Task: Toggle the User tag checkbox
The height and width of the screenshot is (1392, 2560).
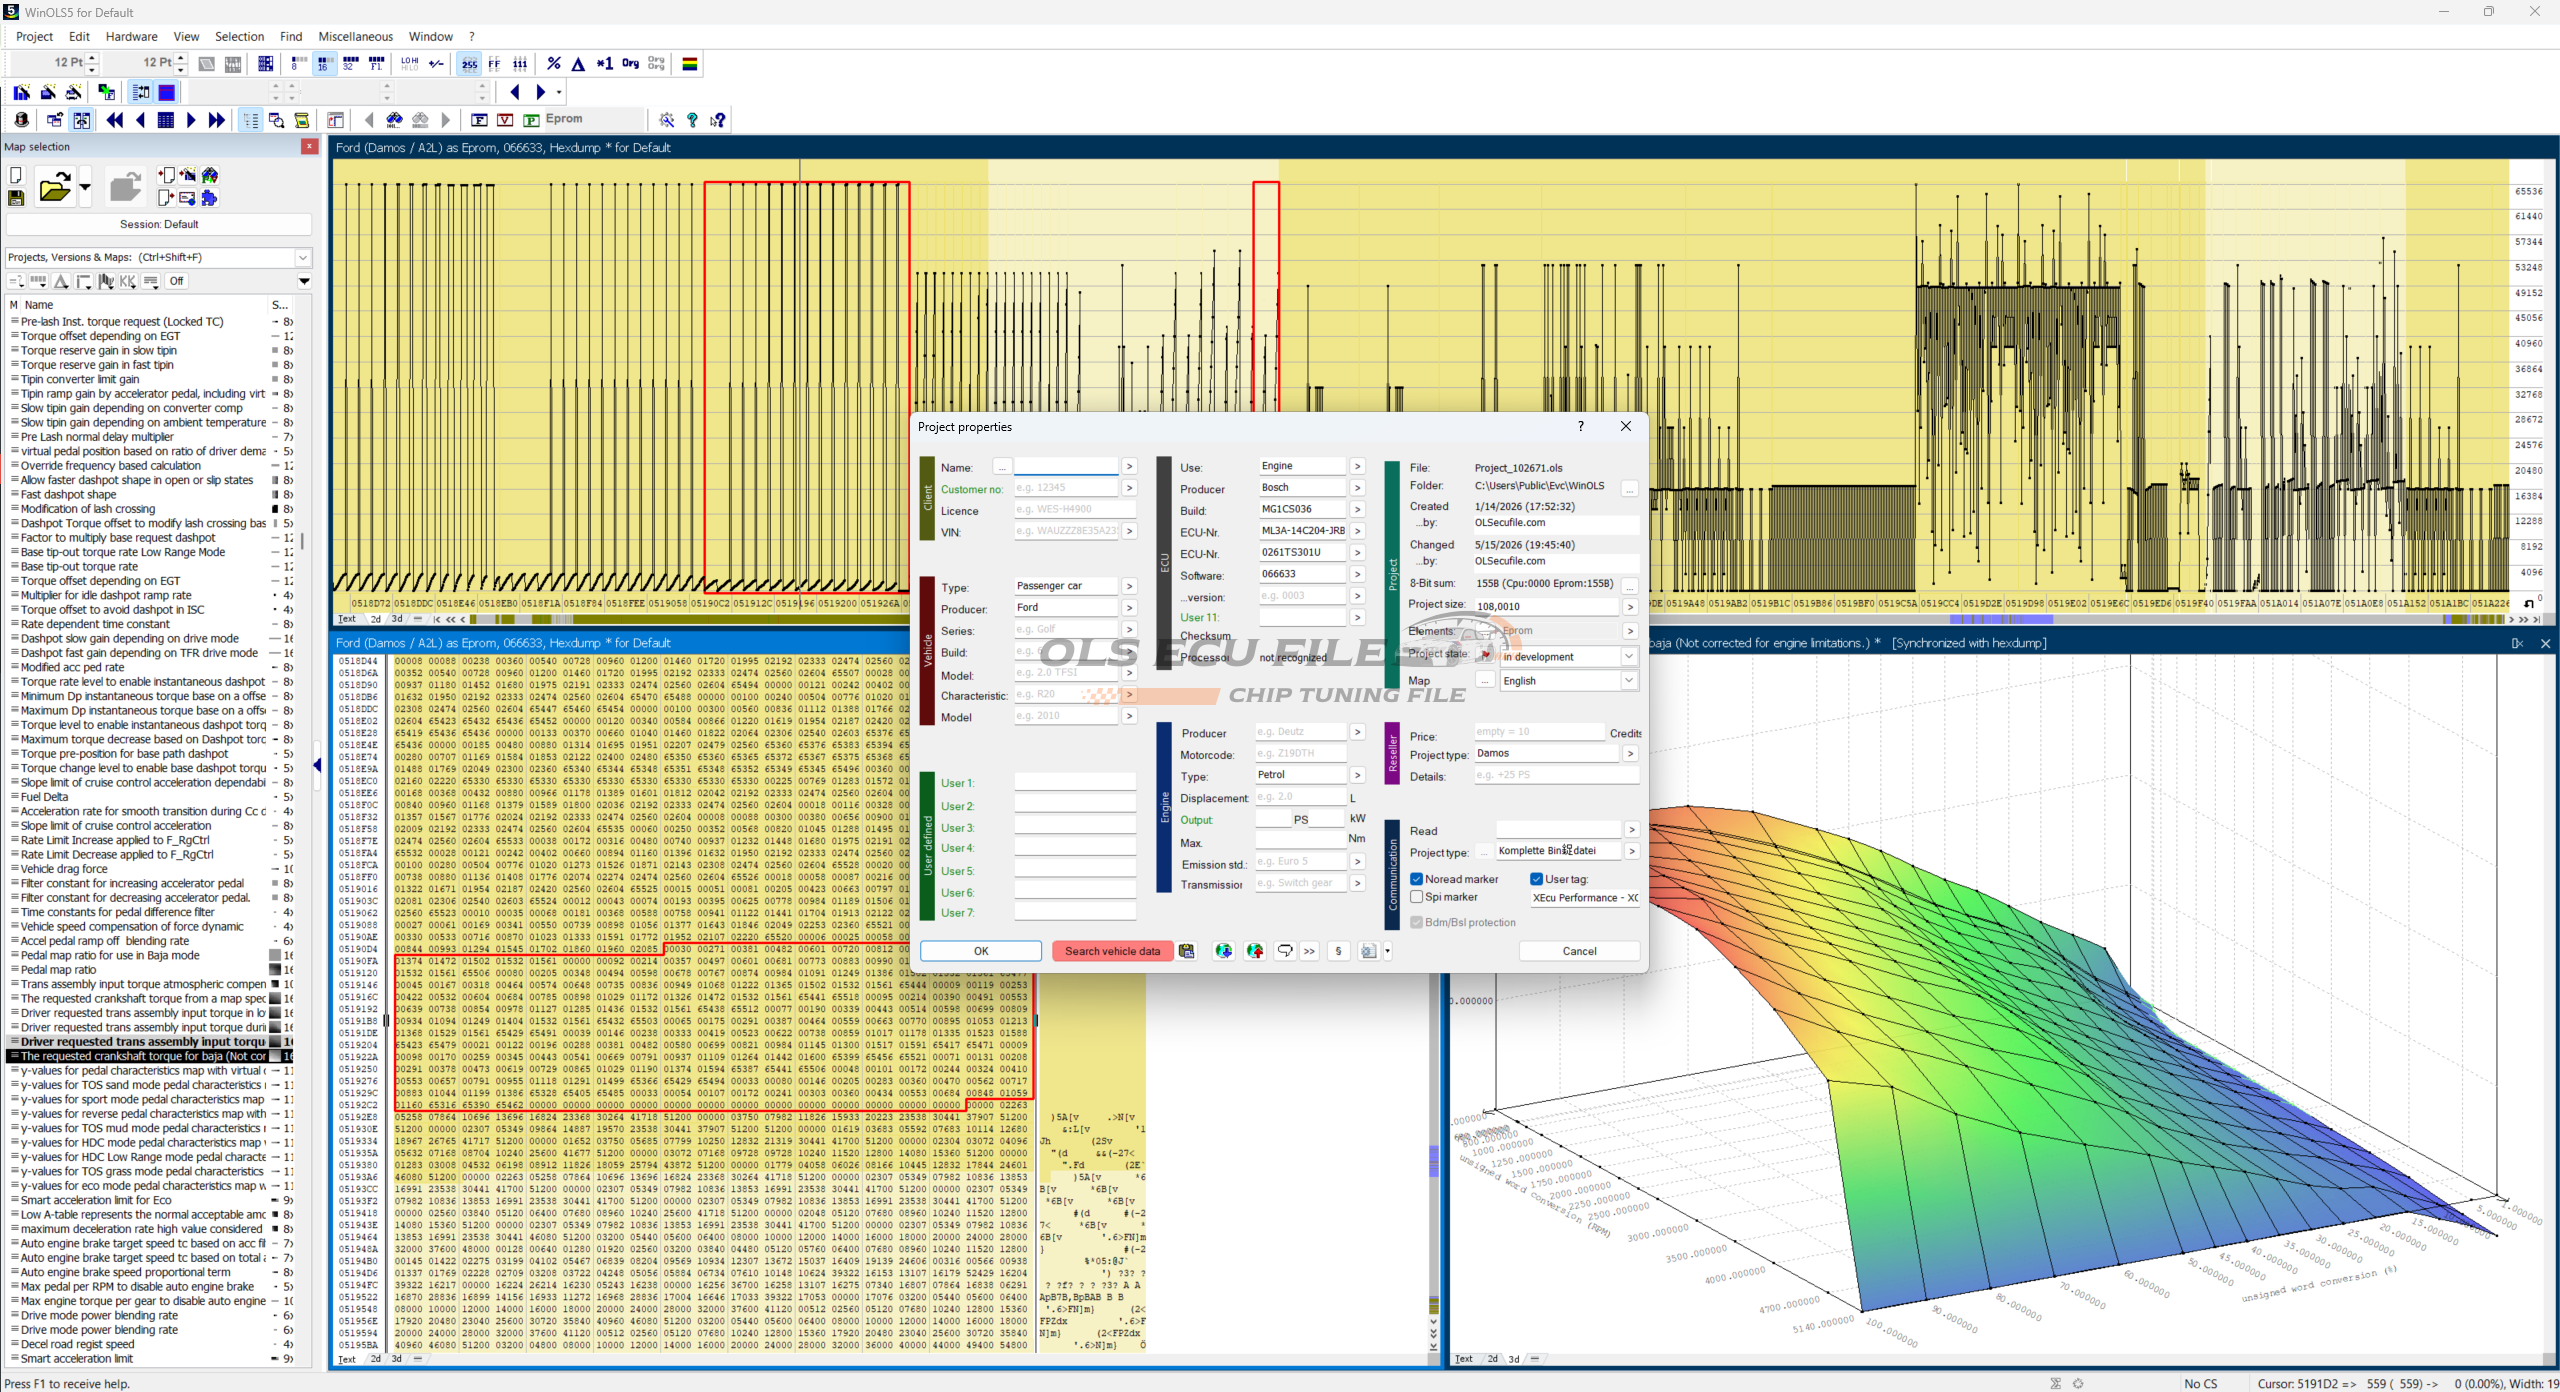Action: (1537, 879)
